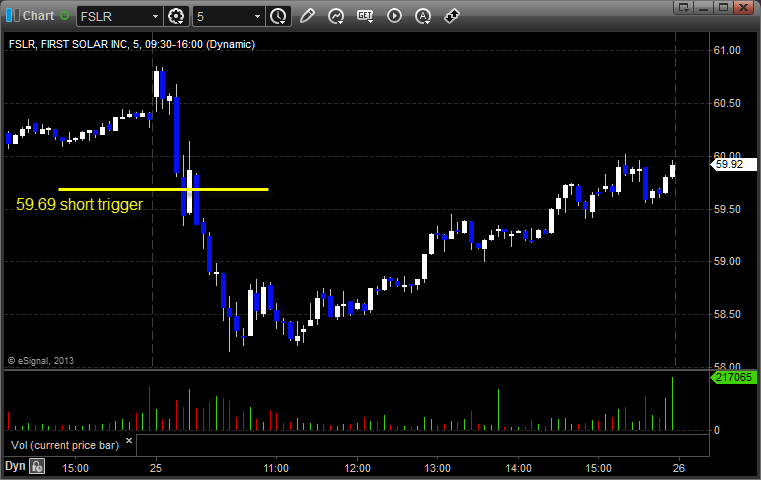This screenshot has width=761, height=480.
Task: Open the window options dropdown icon in title bar
Action: 684,7
